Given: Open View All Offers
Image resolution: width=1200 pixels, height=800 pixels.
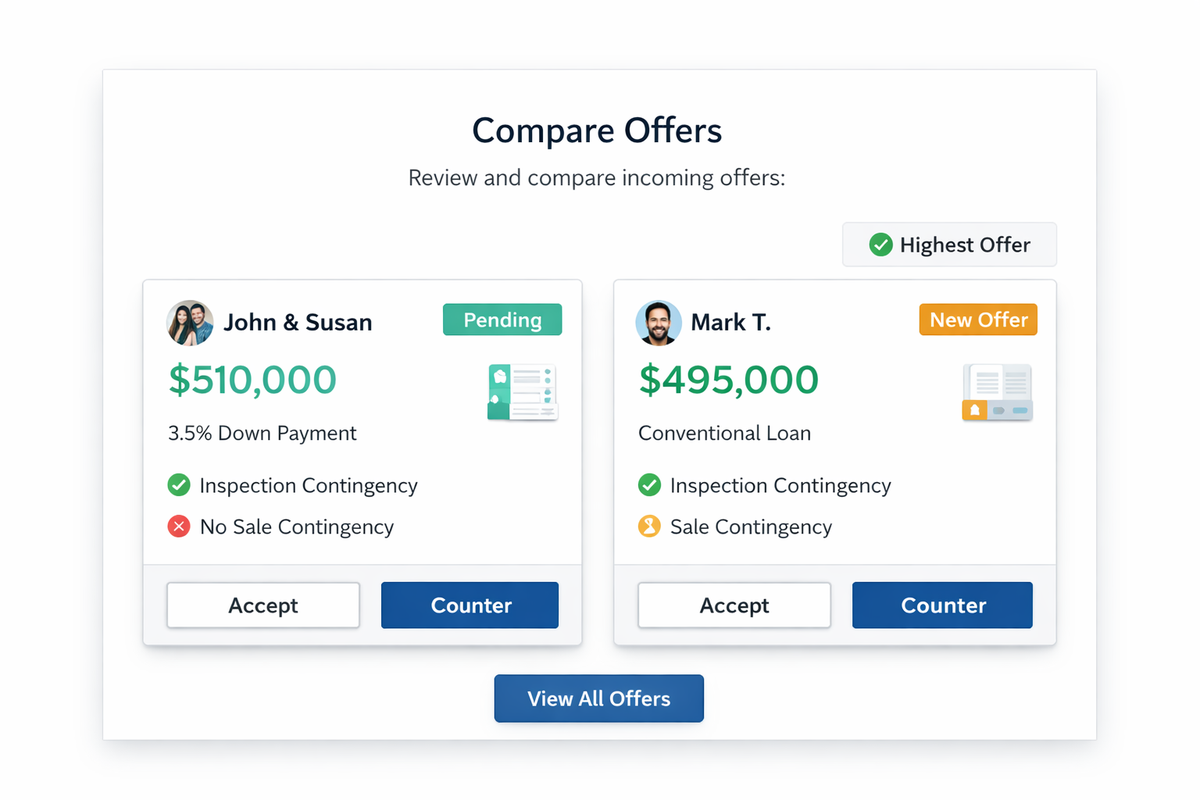Looking at the screenshot, I should tap(598, 698).
